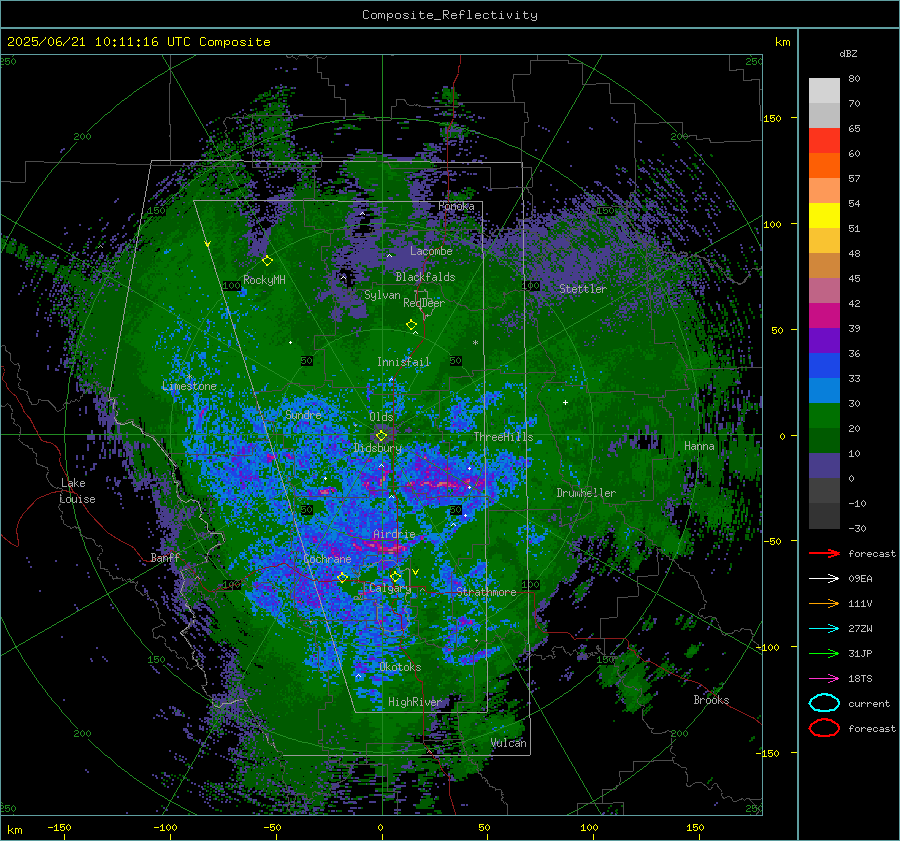Screen dimensions: 900x841
Task: Click the RedDeer city label
Action: tap(424, 303)
